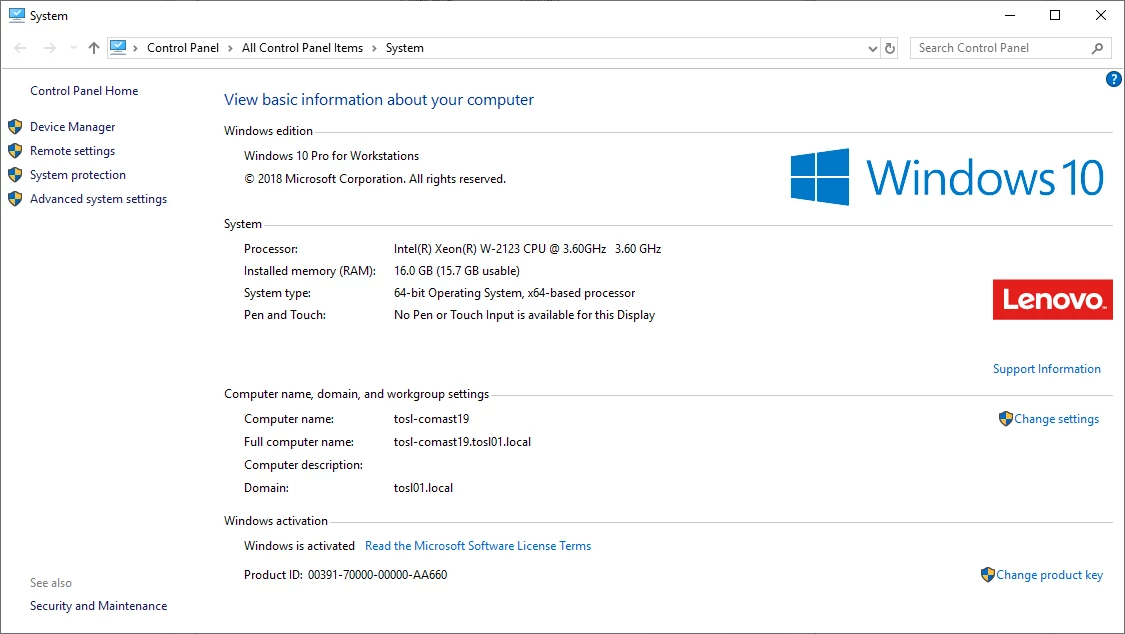Refresh the System page
1125x634 pixels.
[890, 48]
